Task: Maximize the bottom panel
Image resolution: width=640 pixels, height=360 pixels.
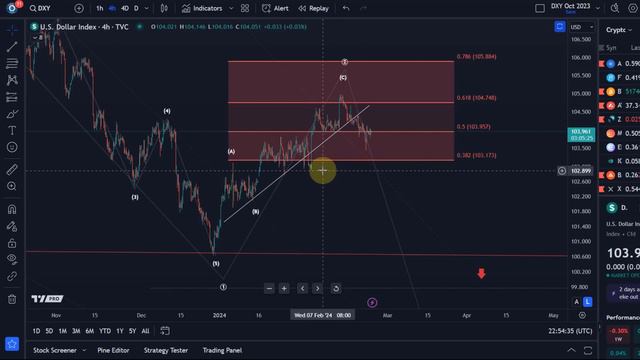Action: point(588,350)
